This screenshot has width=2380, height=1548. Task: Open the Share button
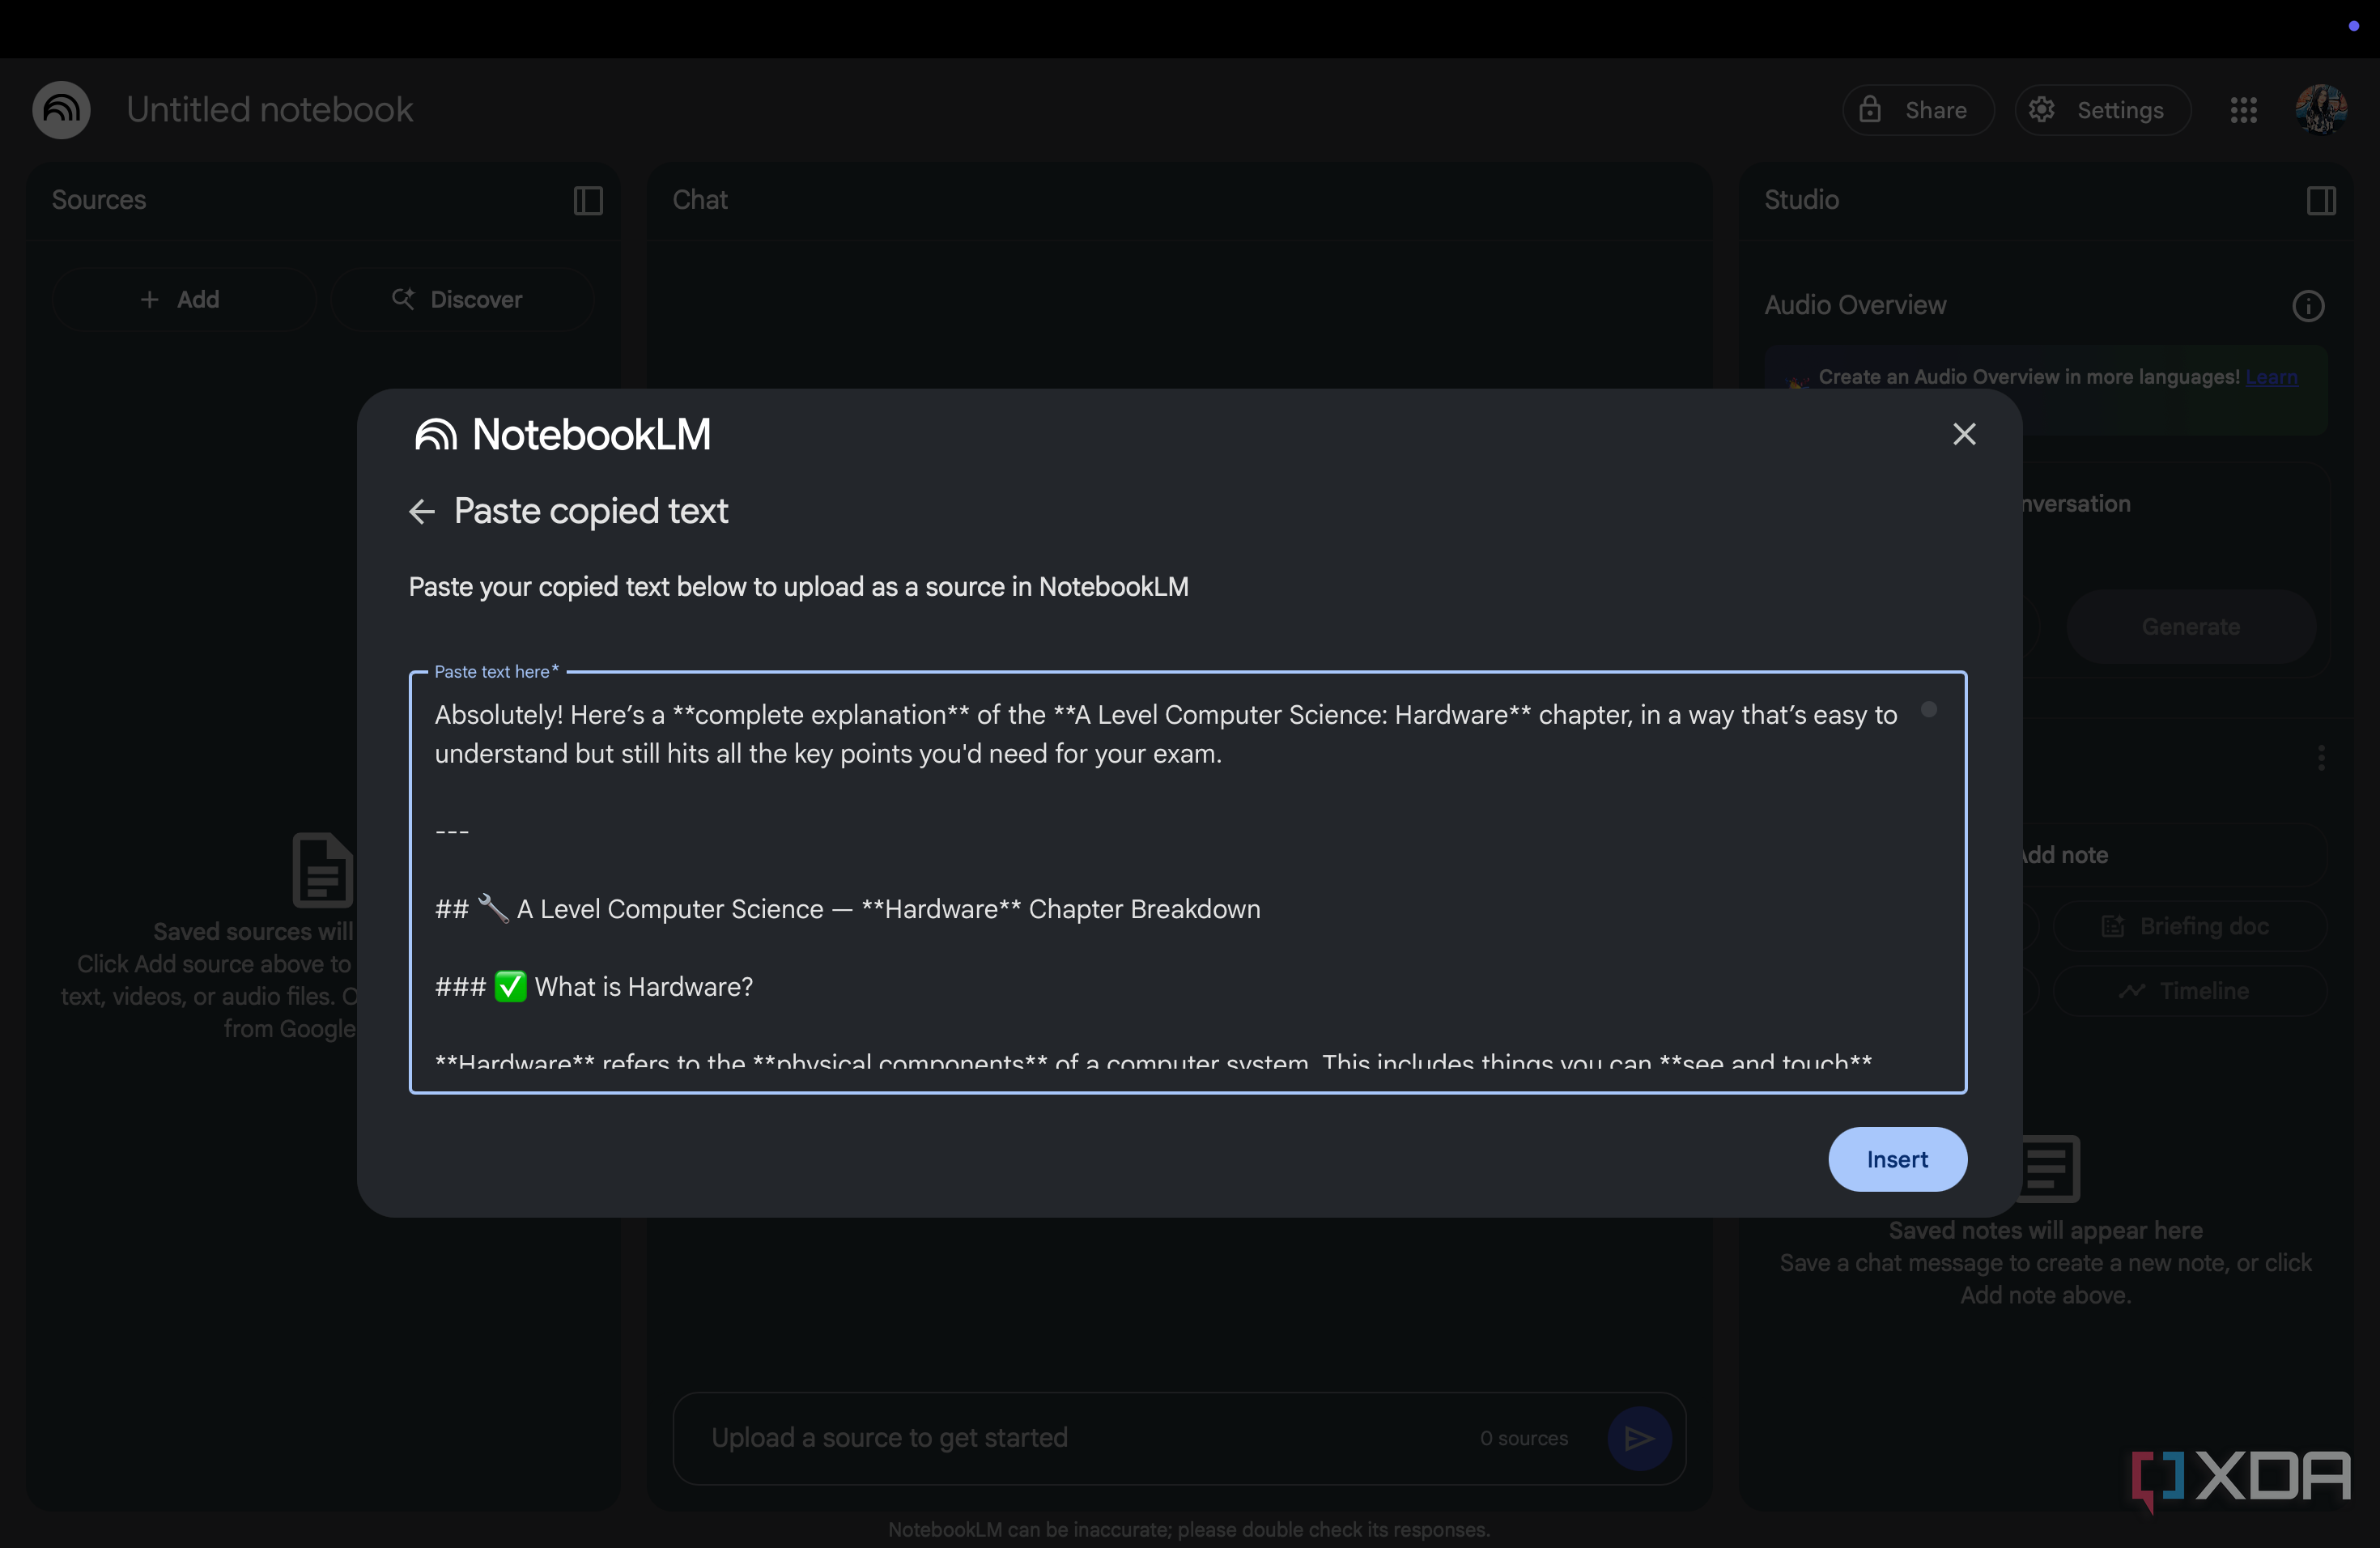pyautogui.click(x=1917, y=110)
